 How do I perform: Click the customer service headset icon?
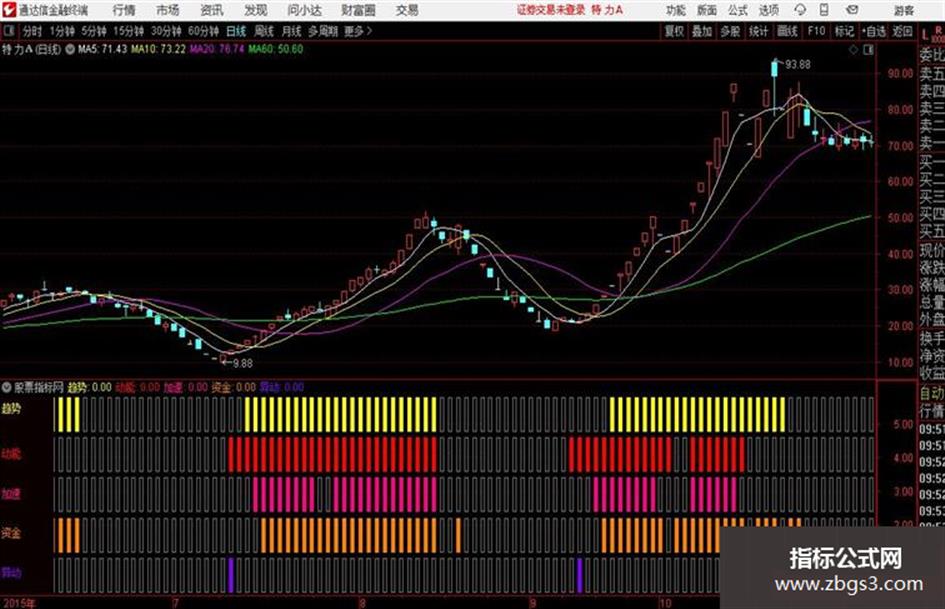coord(800,10)
